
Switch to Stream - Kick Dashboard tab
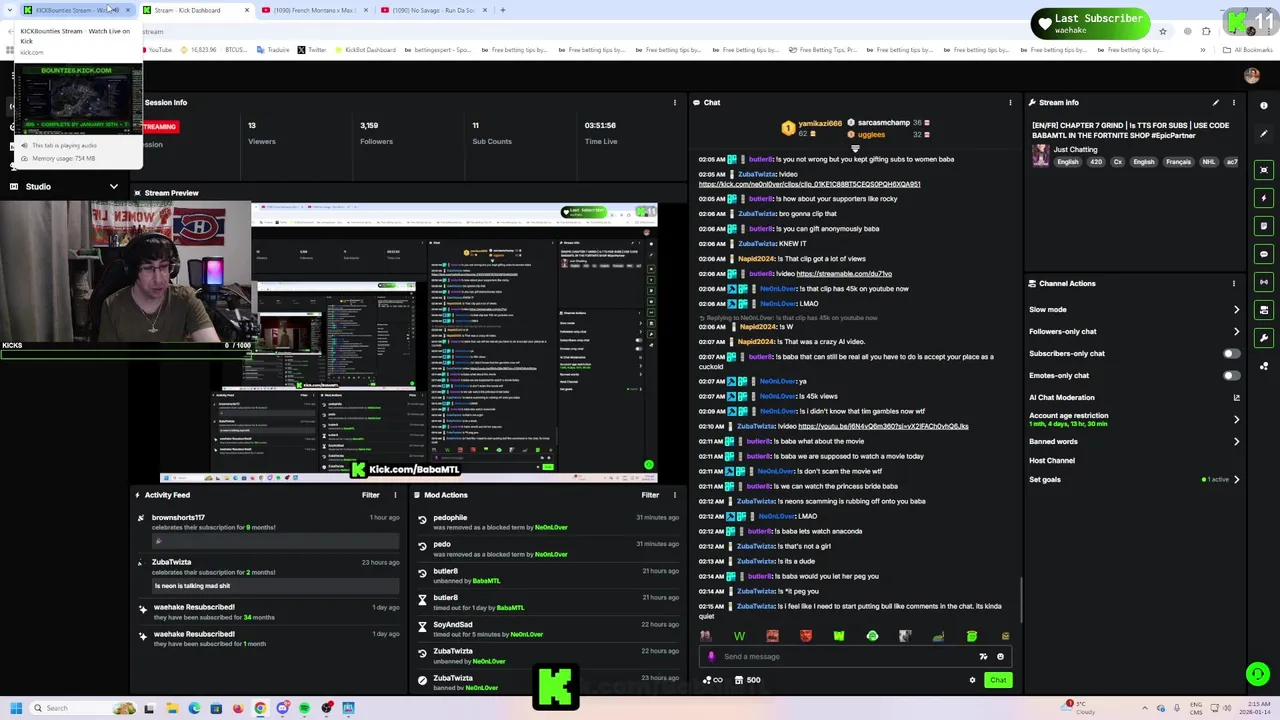click(195, 10)
